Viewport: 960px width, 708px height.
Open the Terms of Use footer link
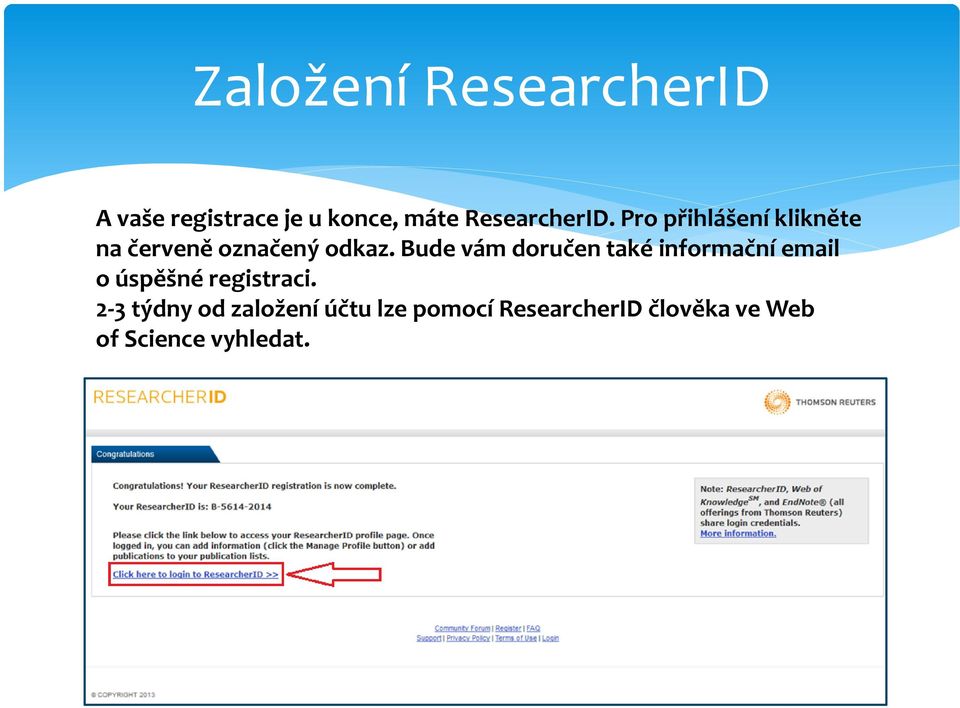click(516, 638)
